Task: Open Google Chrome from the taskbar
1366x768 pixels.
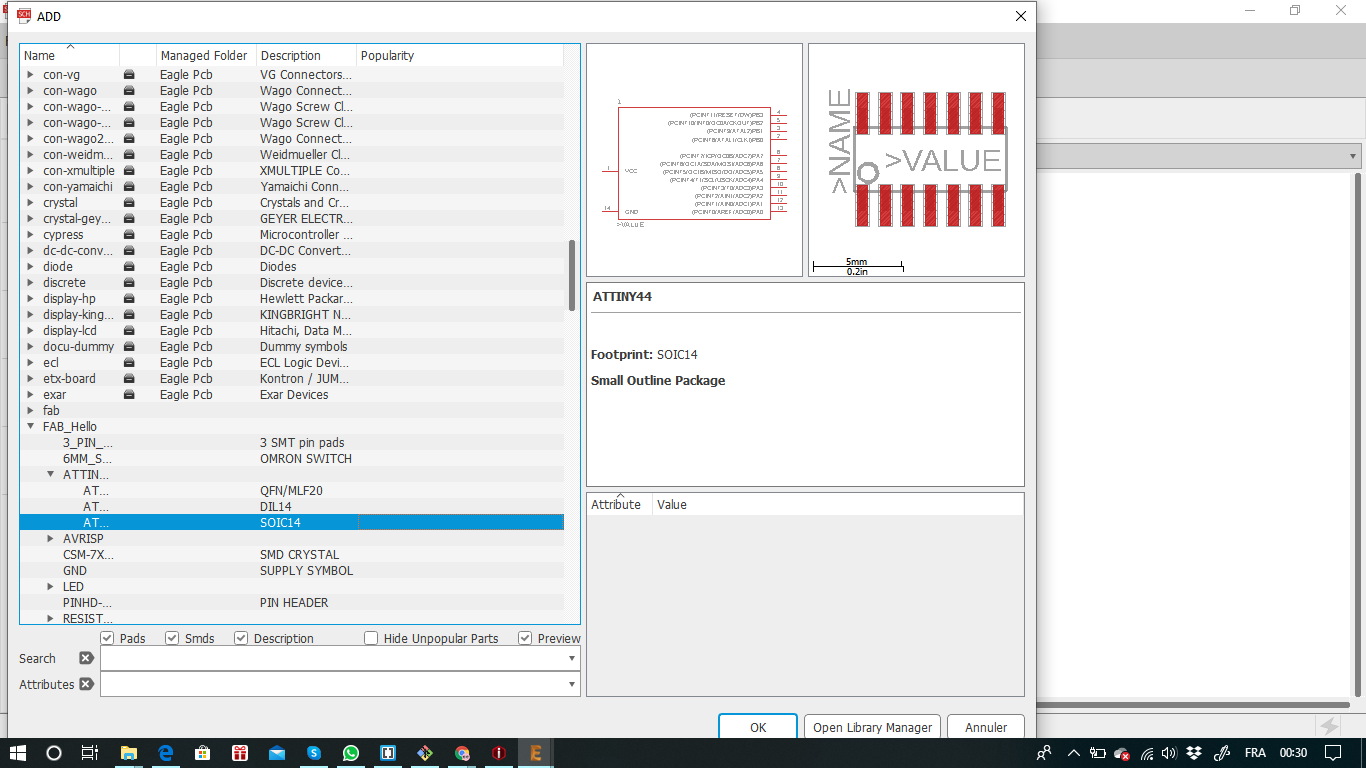Action: tap(462, 753)
